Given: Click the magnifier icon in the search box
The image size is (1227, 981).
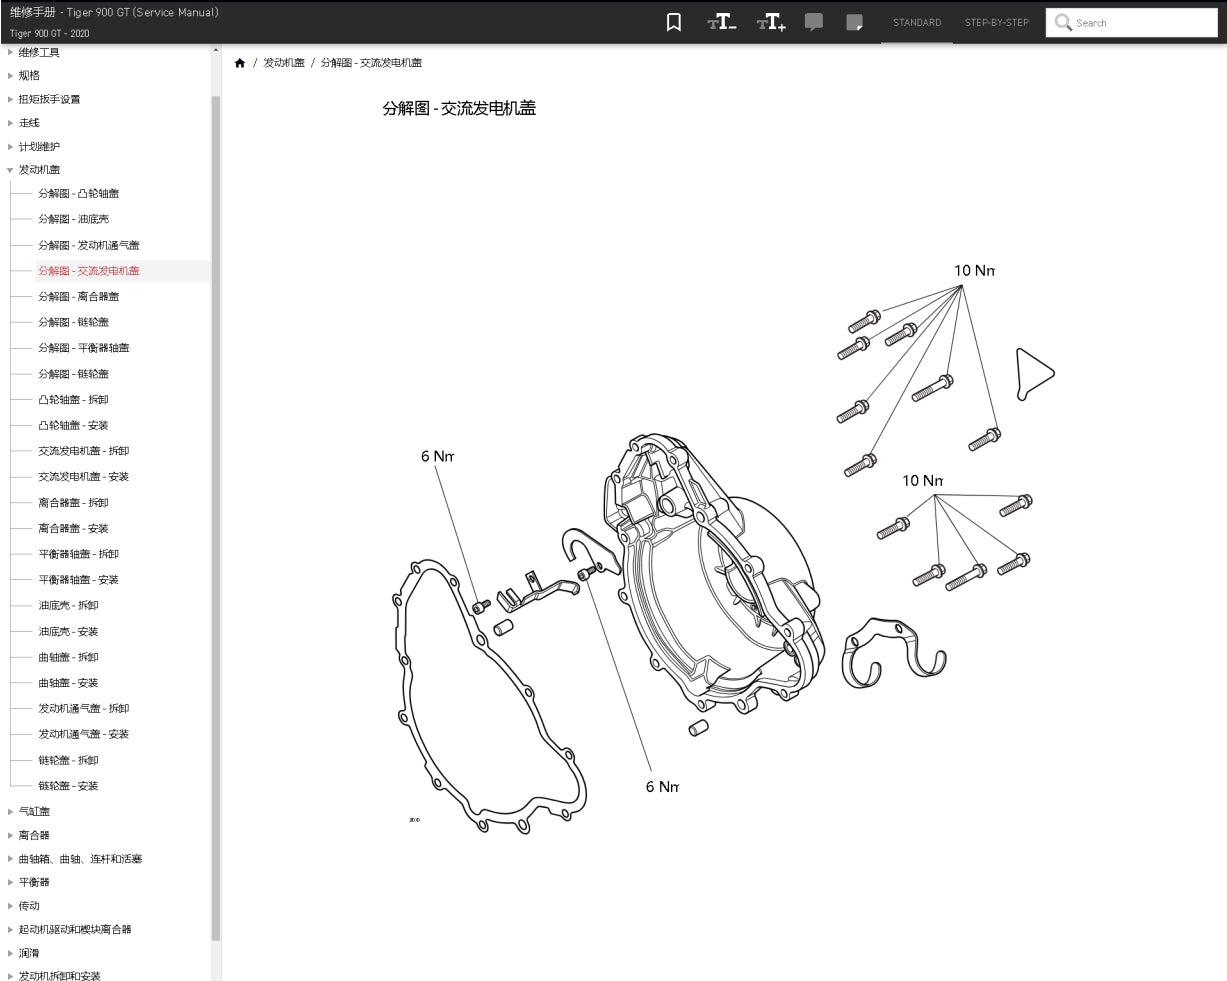Looking at the screenshot, I should [x=1063, y=22].
